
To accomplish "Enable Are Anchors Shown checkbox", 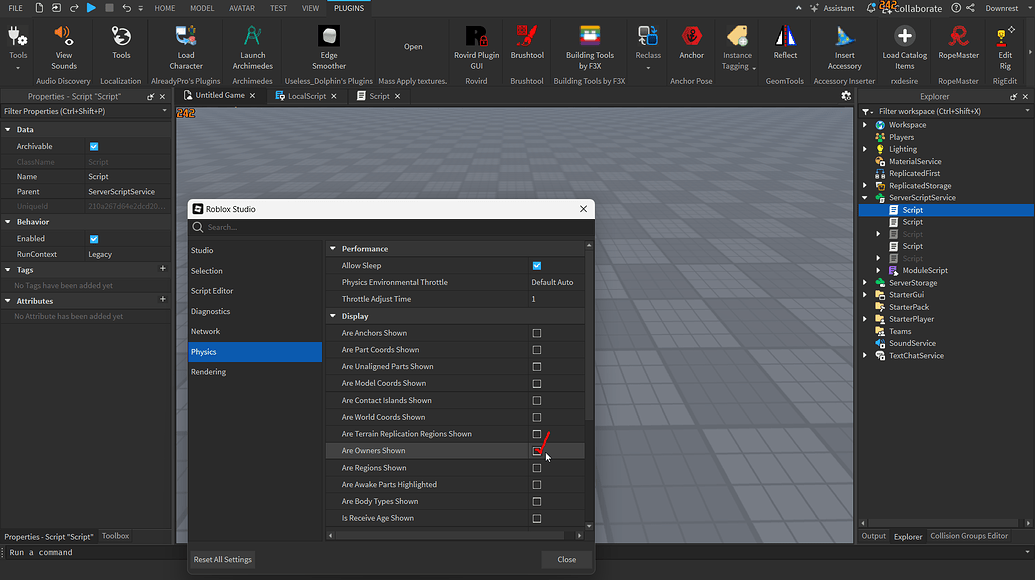I will click(x=537, y=333).
